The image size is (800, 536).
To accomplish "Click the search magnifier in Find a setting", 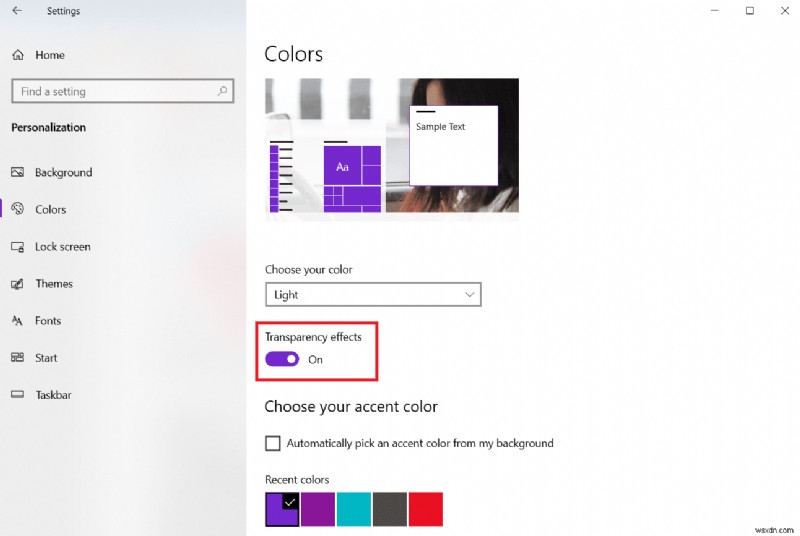I will (x=222, y=91).
